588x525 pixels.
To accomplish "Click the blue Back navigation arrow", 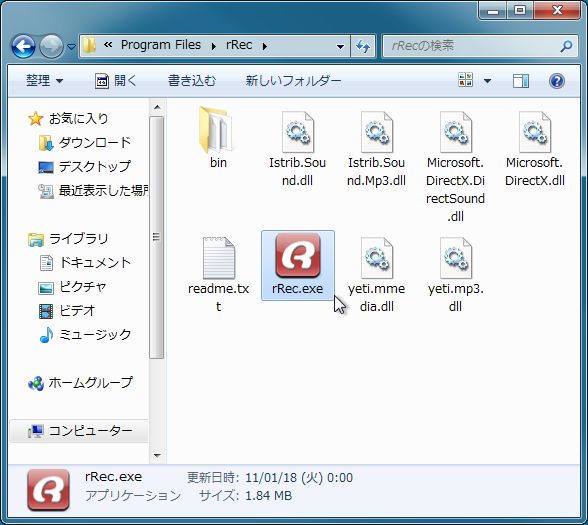I will click(x=23, y=46).
